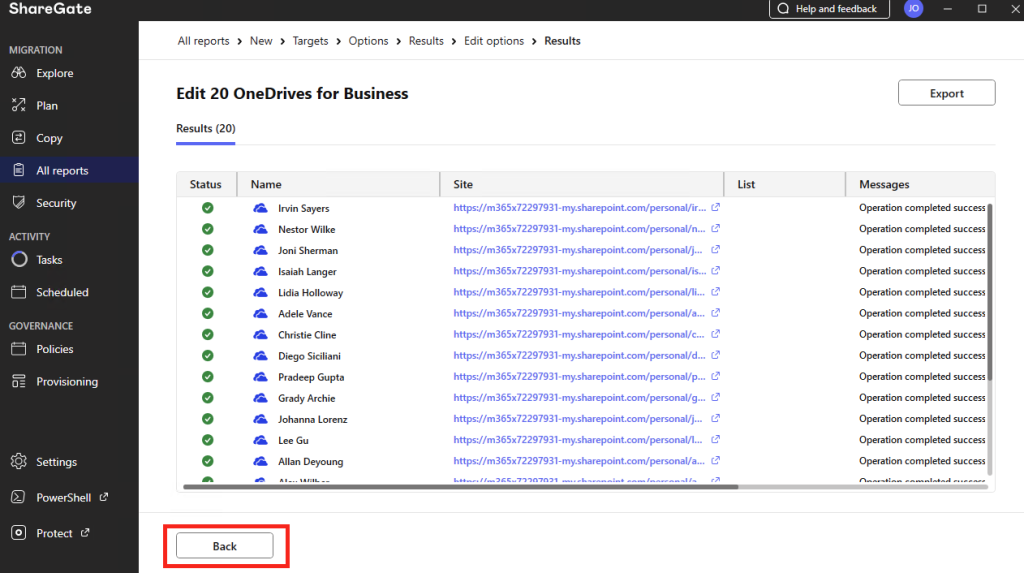The height and width of the screenshot is (573, 1024).
Task: Select the Joni Sherman name cell
Action: 308,250
